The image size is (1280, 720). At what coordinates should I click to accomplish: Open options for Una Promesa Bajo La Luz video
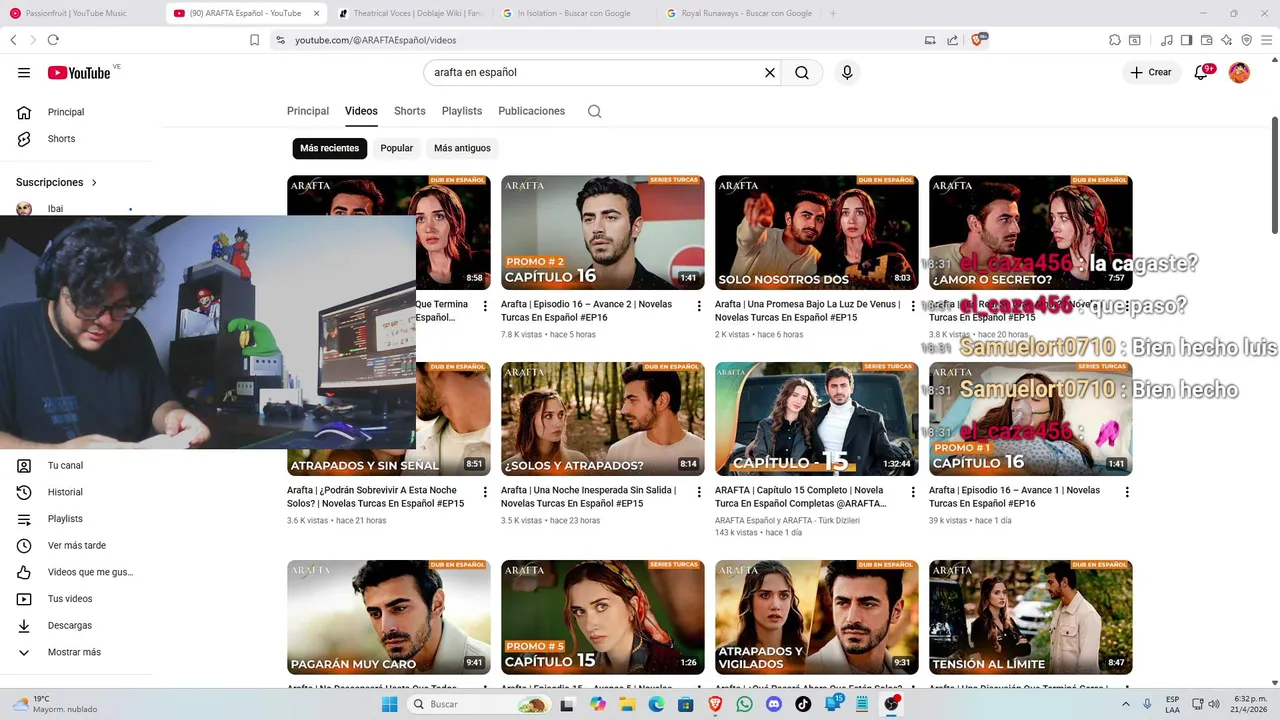[x=913, y=306]
